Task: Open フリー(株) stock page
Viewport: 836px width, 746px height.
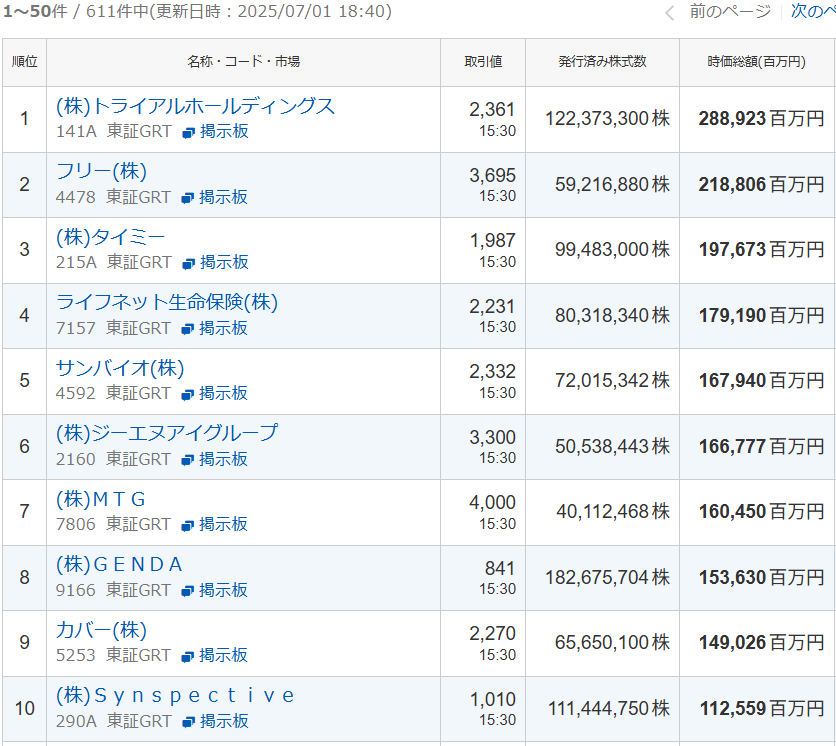Action: point(101,172)
